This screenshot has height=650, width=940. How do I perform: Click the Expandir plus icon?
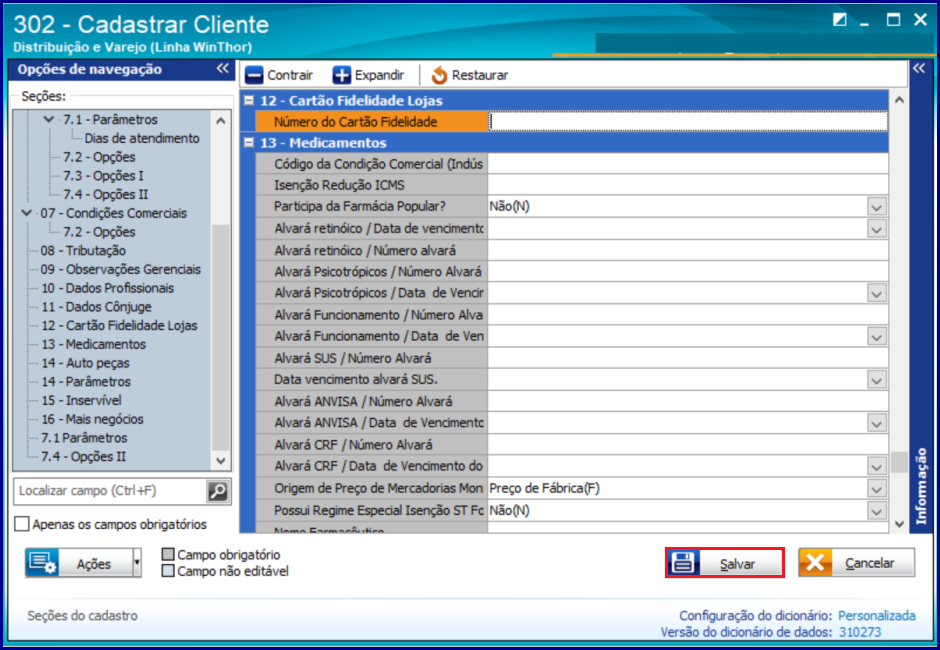(x=342, y=76)
